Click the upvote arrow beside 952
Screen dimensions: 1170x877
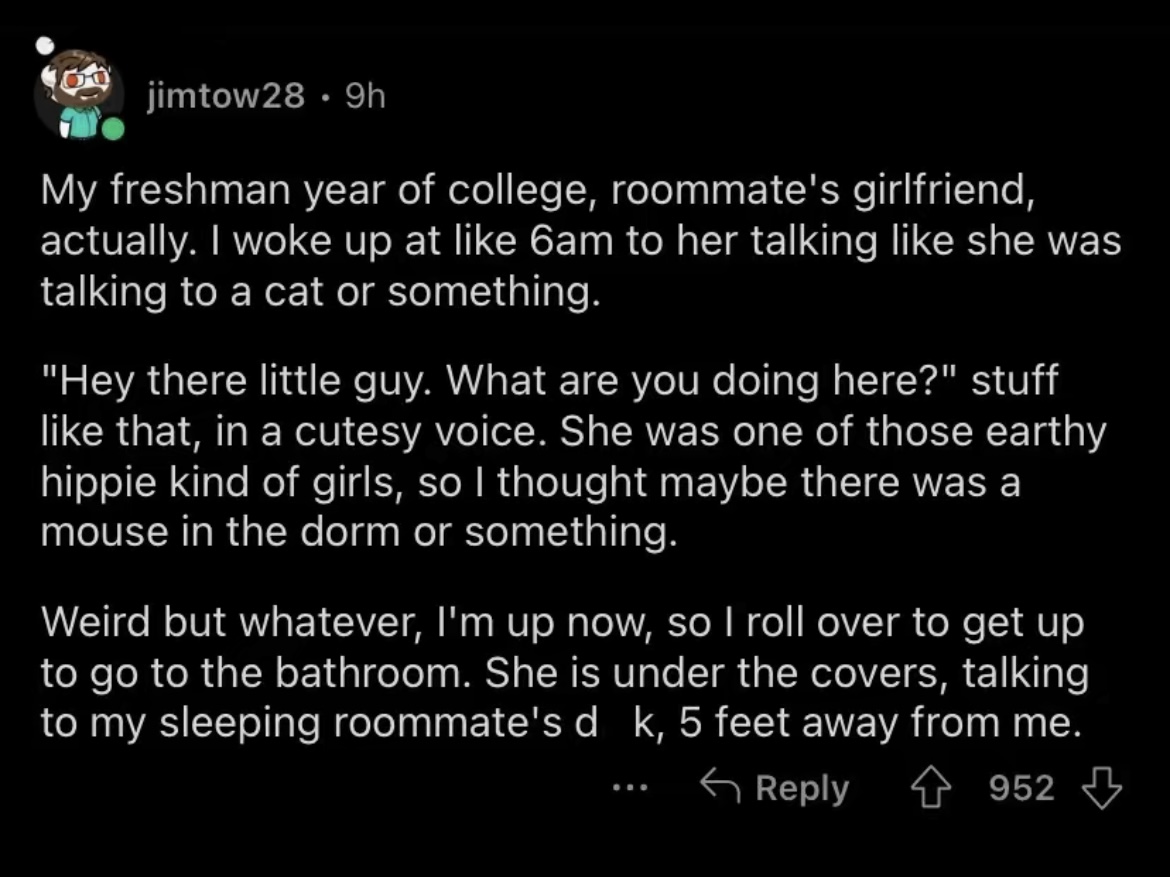(930, 788)
